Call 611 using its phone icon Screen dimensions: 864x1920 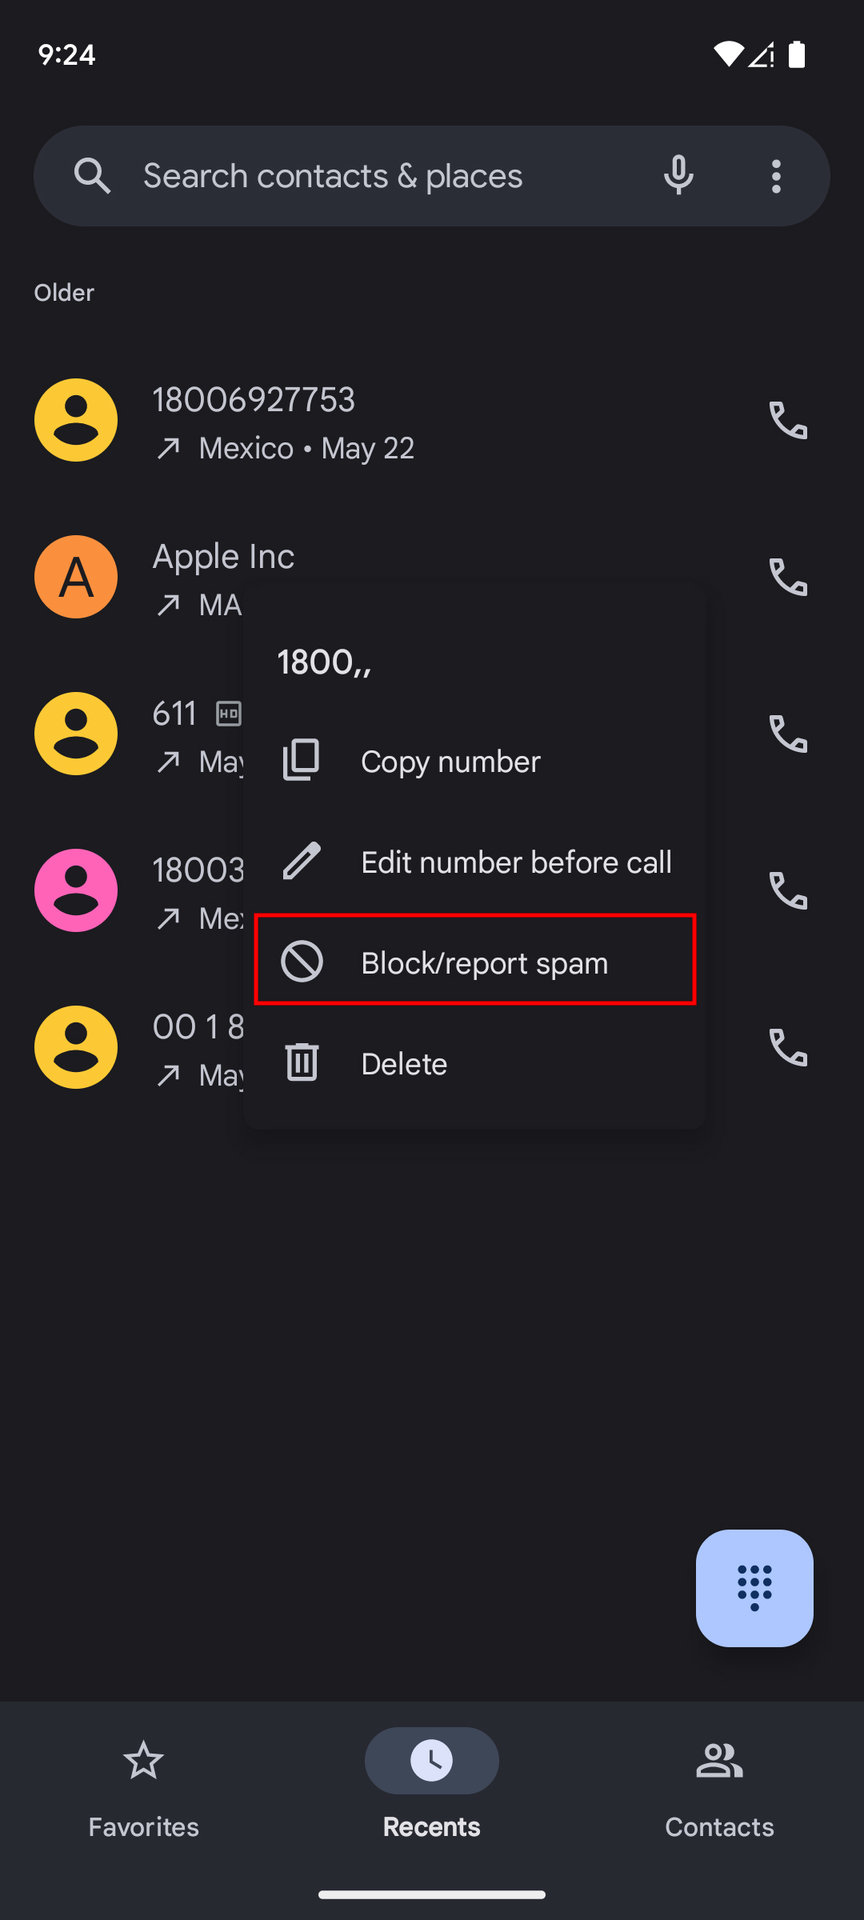coord(788,734)
